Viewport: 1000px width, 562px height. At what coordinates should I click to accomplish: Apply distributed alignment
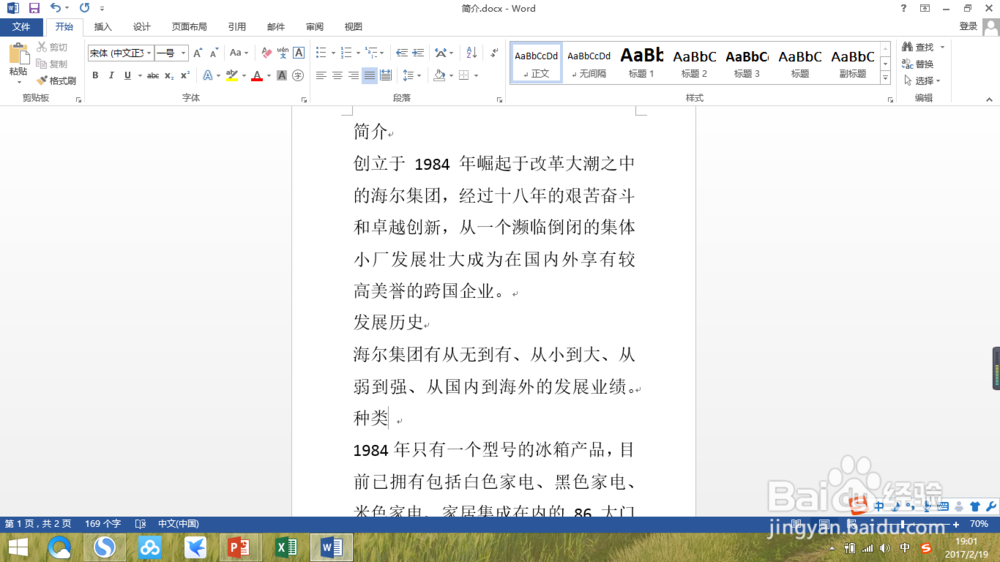click(386, 76)
